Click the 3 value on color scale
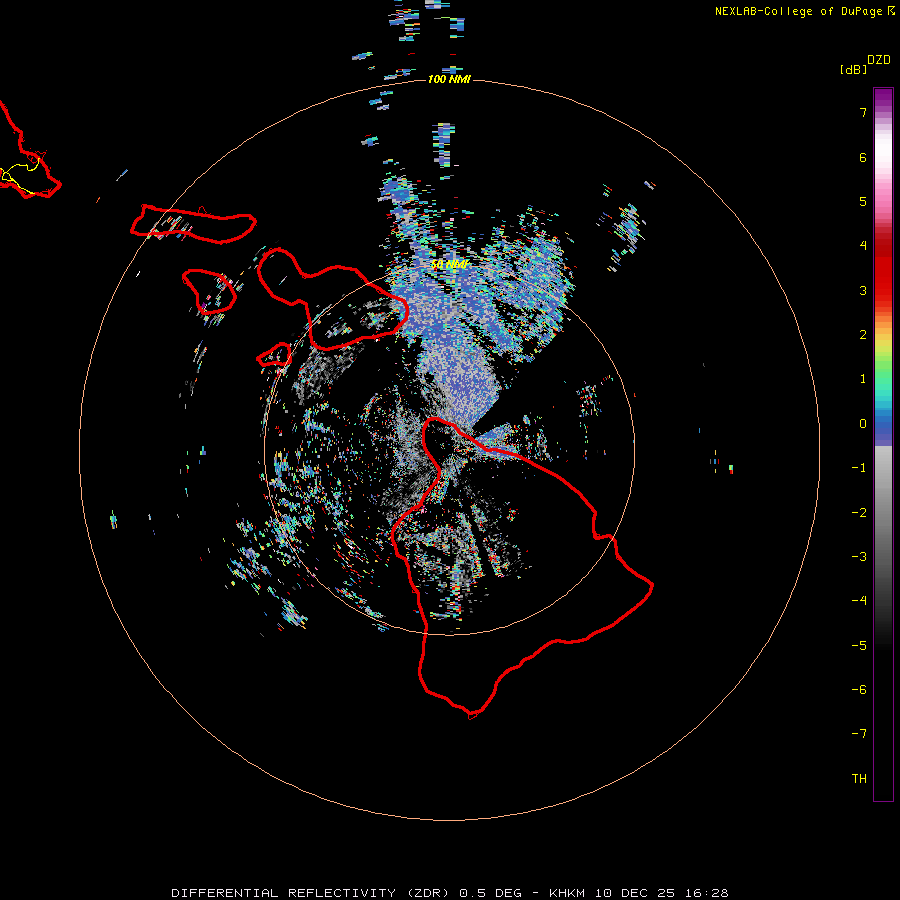Screen dimensions: 900x900 863,290
